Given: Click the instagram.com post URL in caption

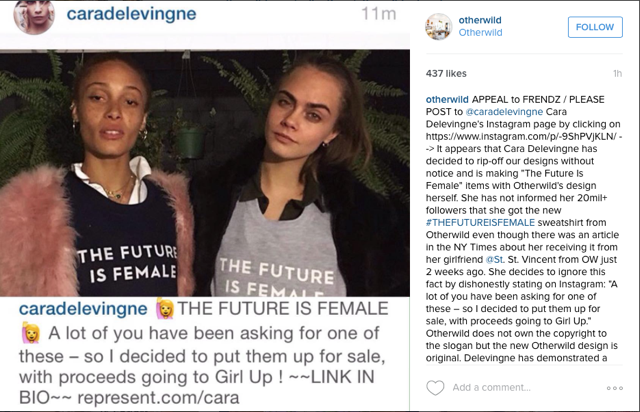Looking at the screenshot, I should pyautogui.click(x=522, y=136).
